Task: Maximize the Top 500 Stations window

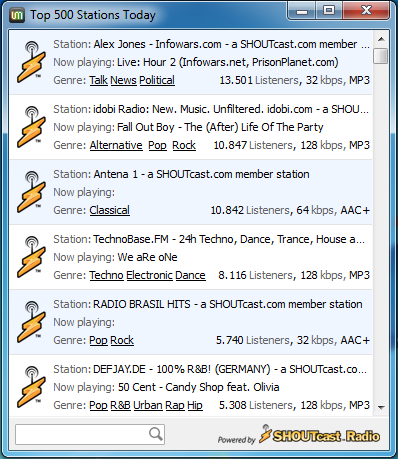Action: [329, 11]
